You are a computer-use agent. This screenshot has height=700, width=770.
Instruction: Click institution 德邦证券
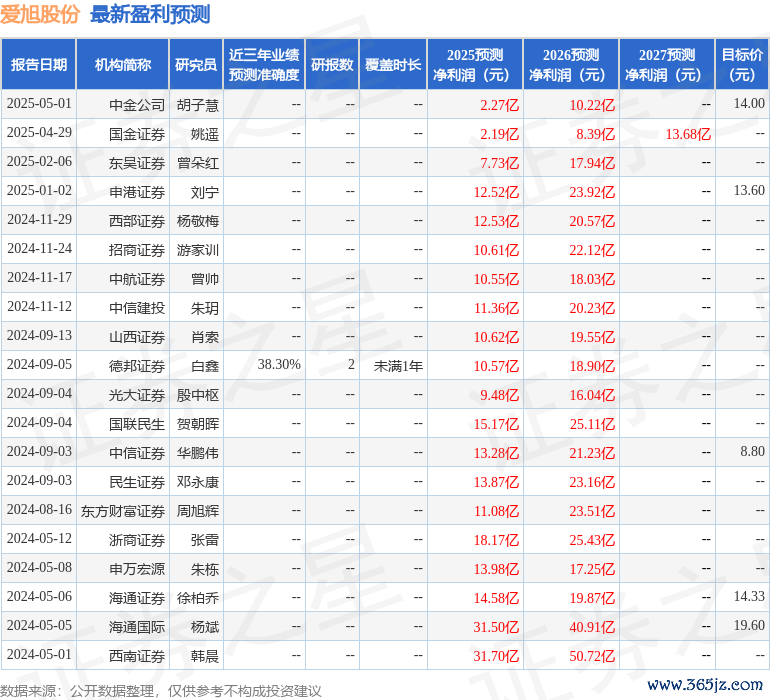pos(137,366)
